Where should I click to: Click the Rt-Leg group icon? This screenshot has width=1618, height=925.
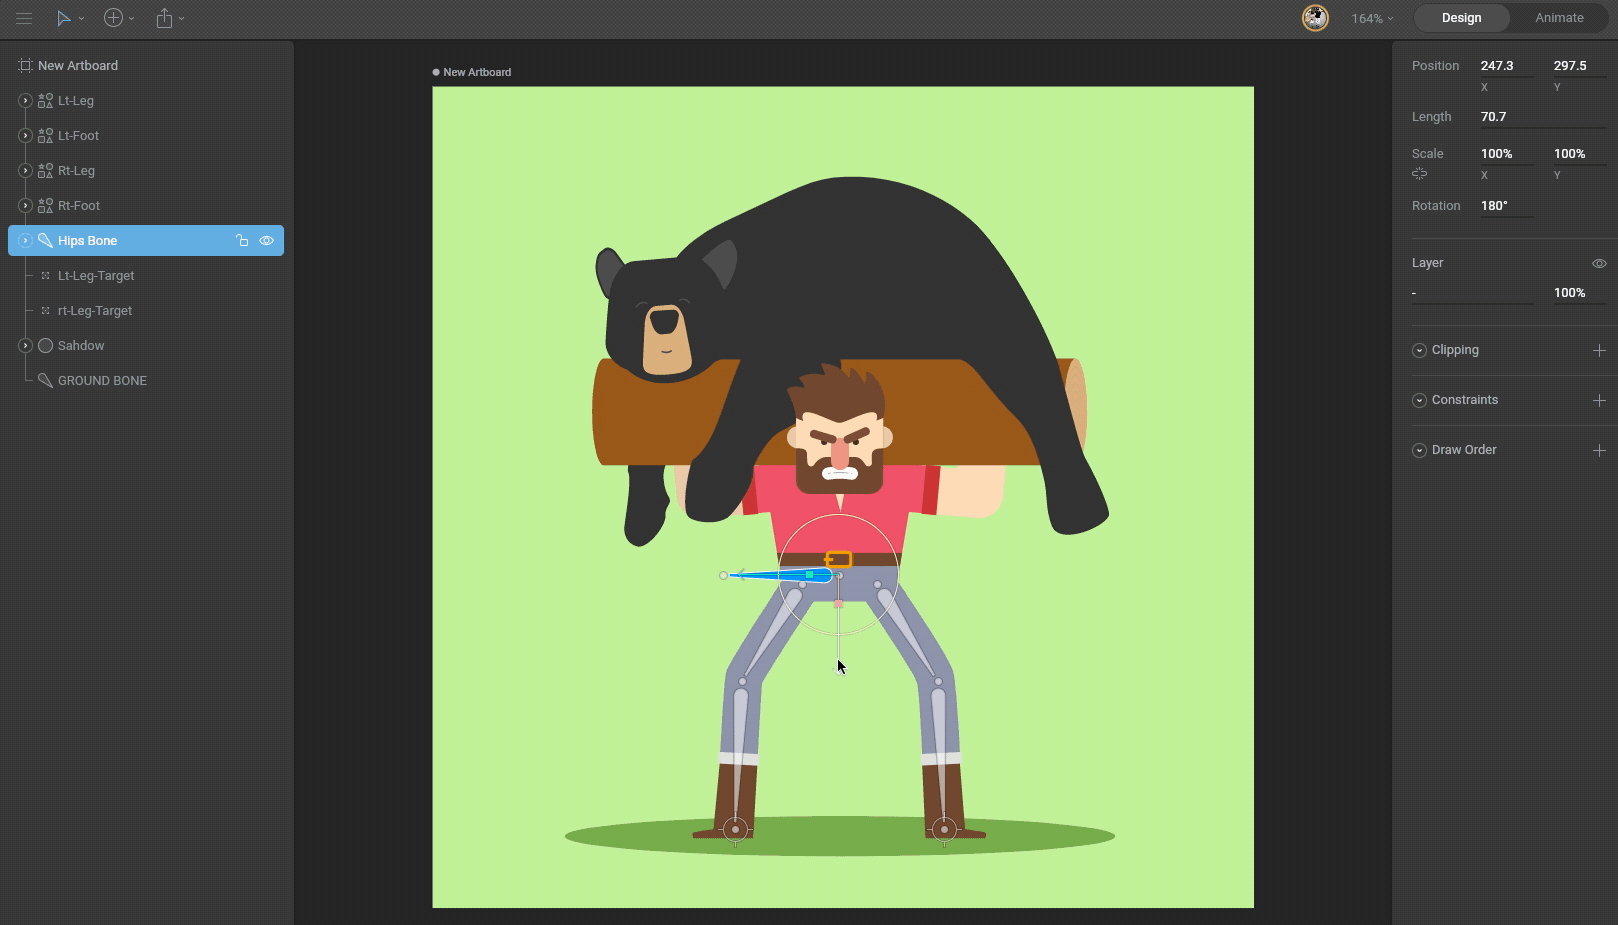(x=45, y=171)
